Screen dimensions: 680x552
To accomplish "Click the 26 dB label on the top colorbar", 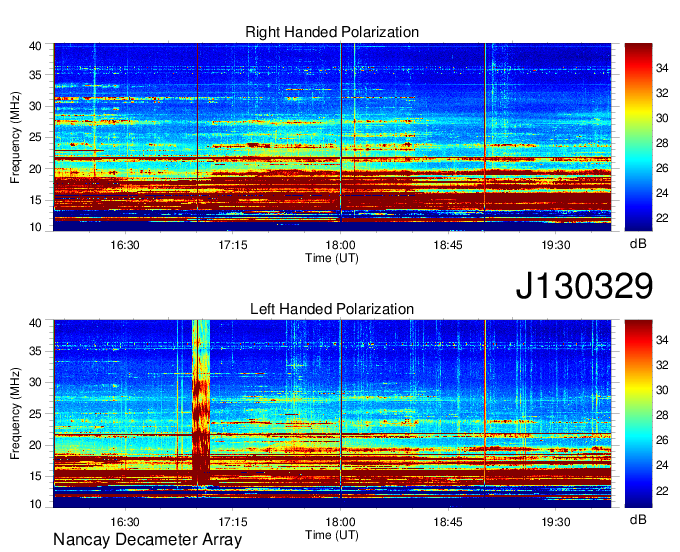I will [662, 168].
